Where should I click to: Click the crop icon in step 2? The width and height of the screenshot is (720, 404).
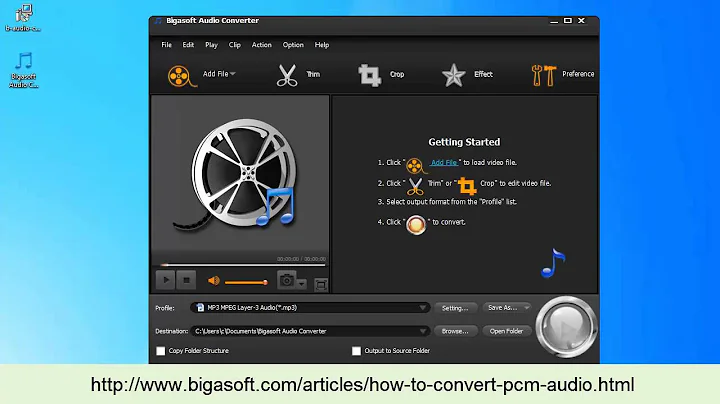point(467,186)
